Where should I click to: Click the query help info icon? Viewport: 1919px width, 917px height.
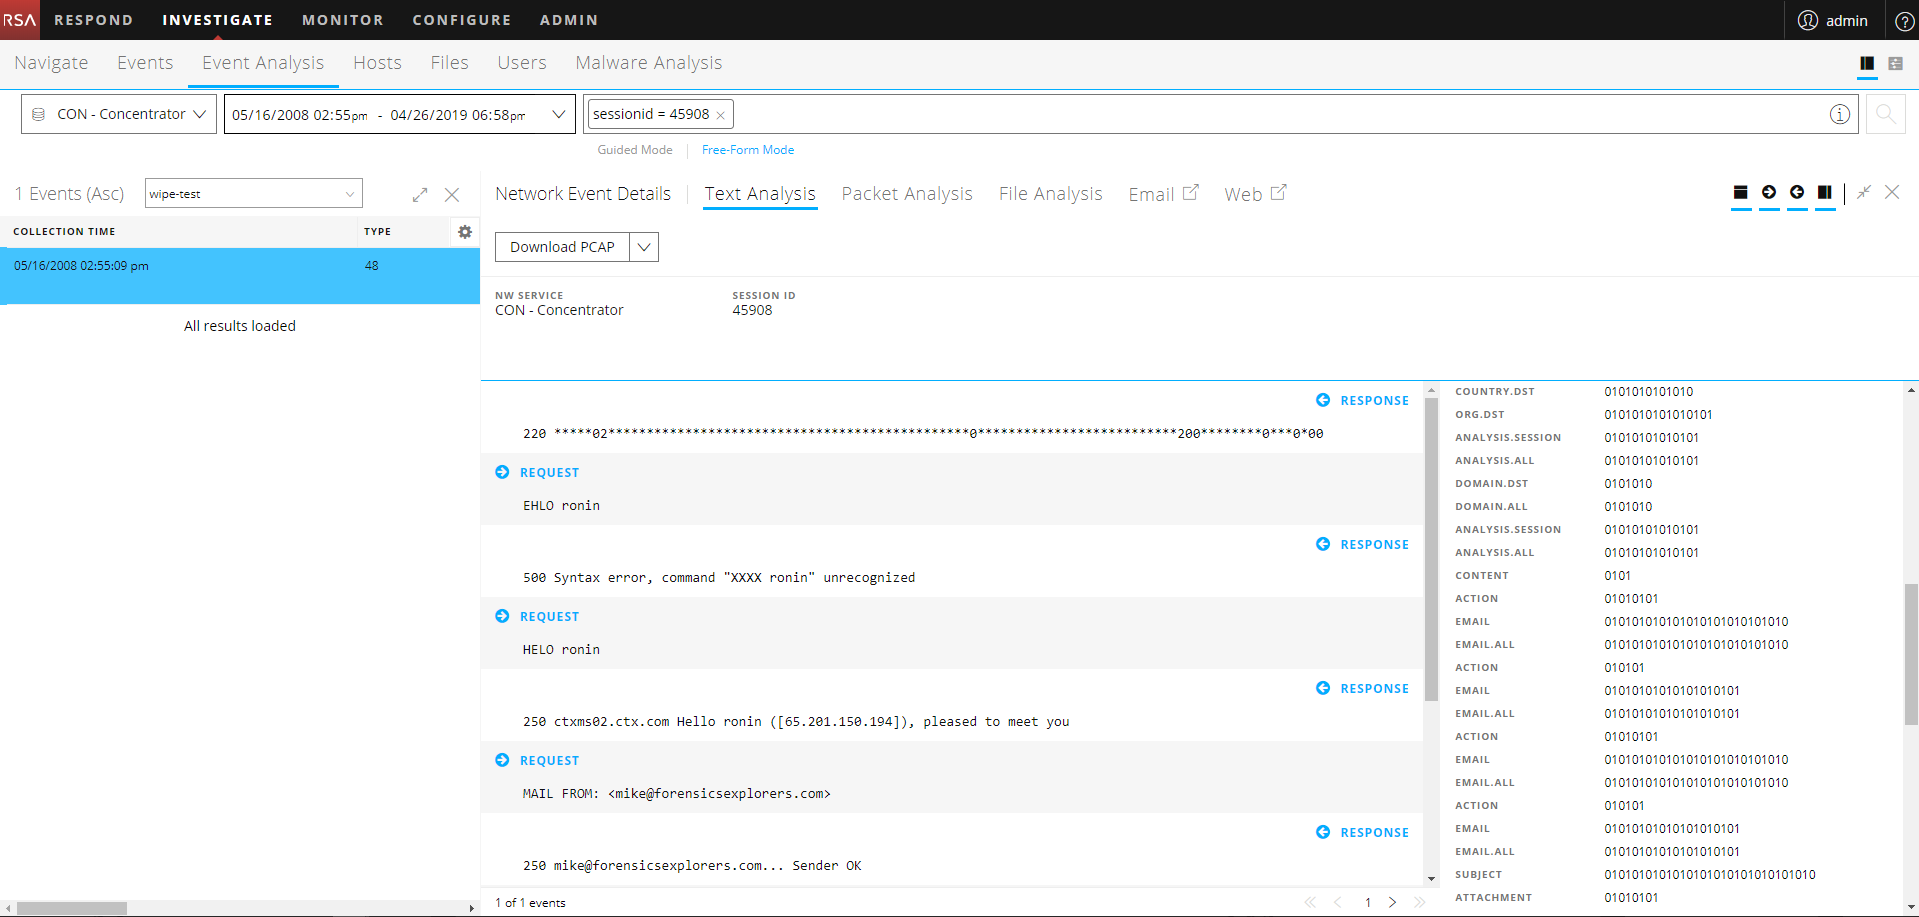[1839, 114]
